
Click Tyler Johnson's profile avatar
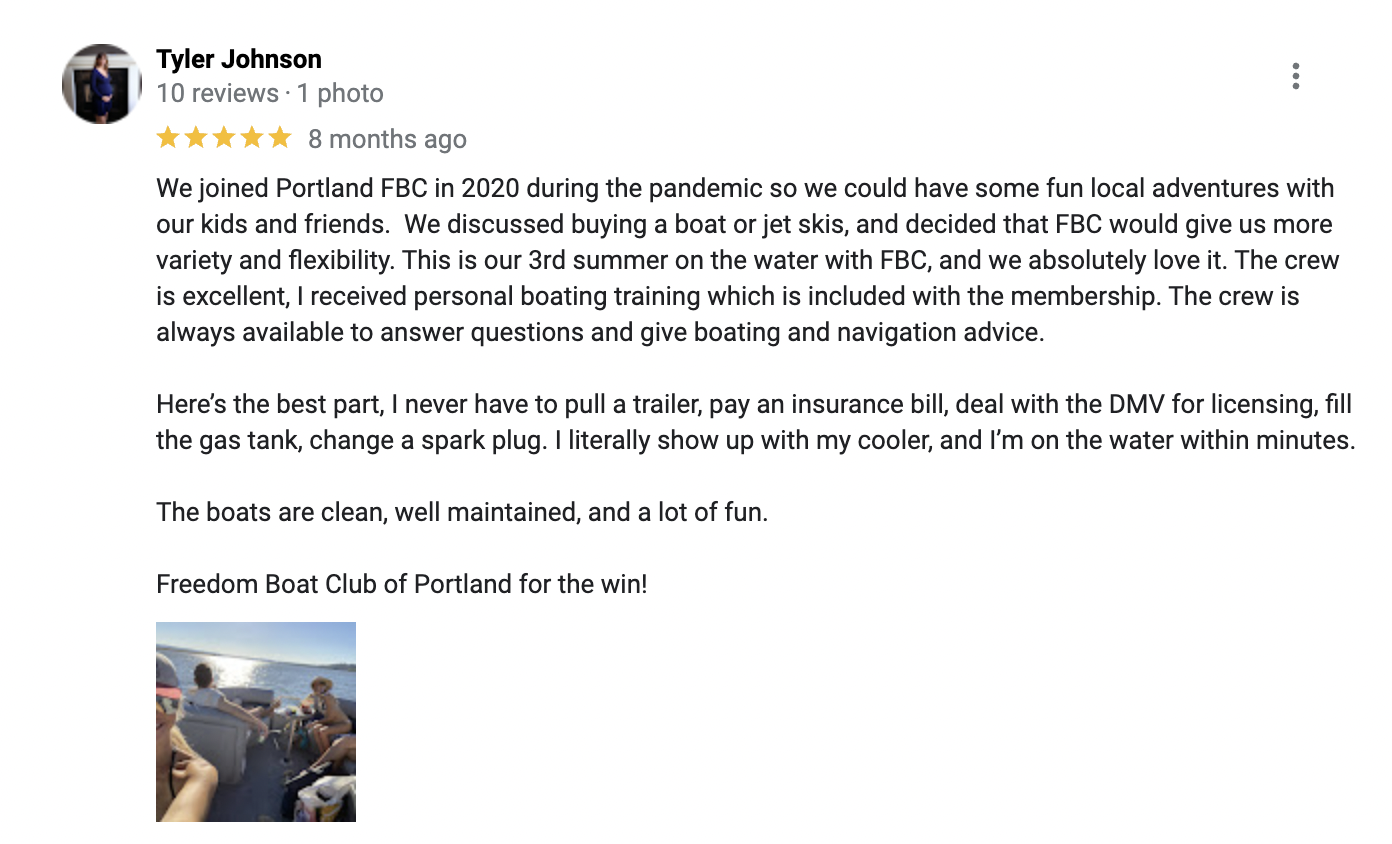click(x=102, y=84)
